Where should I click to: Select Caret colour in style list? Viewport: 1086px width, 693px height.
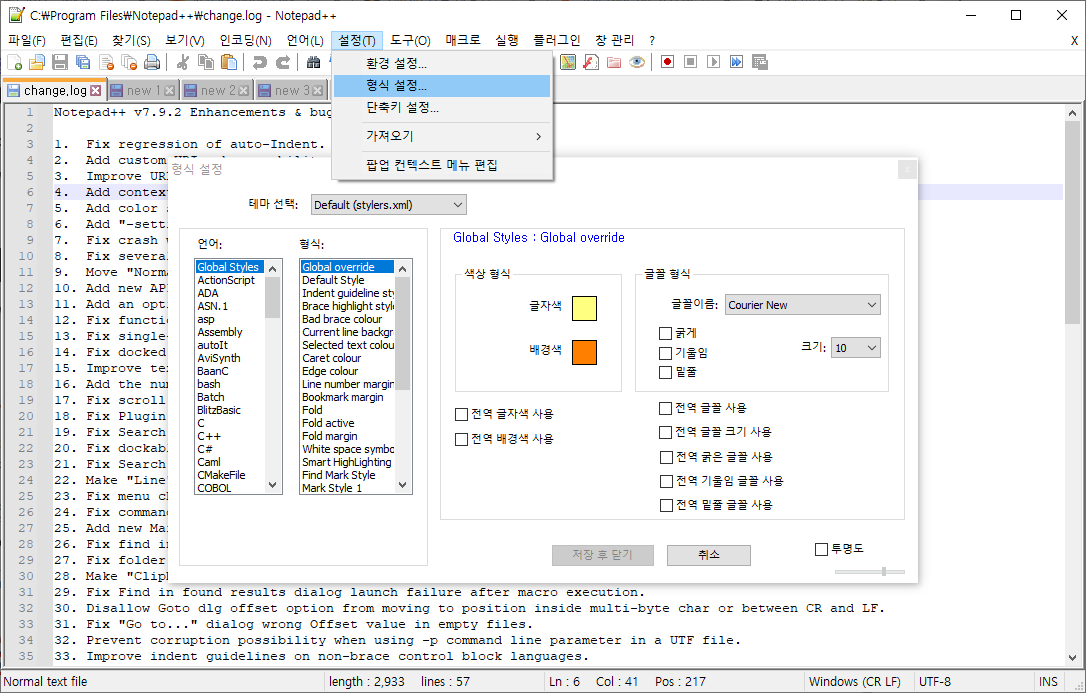(x=332, y=359)
